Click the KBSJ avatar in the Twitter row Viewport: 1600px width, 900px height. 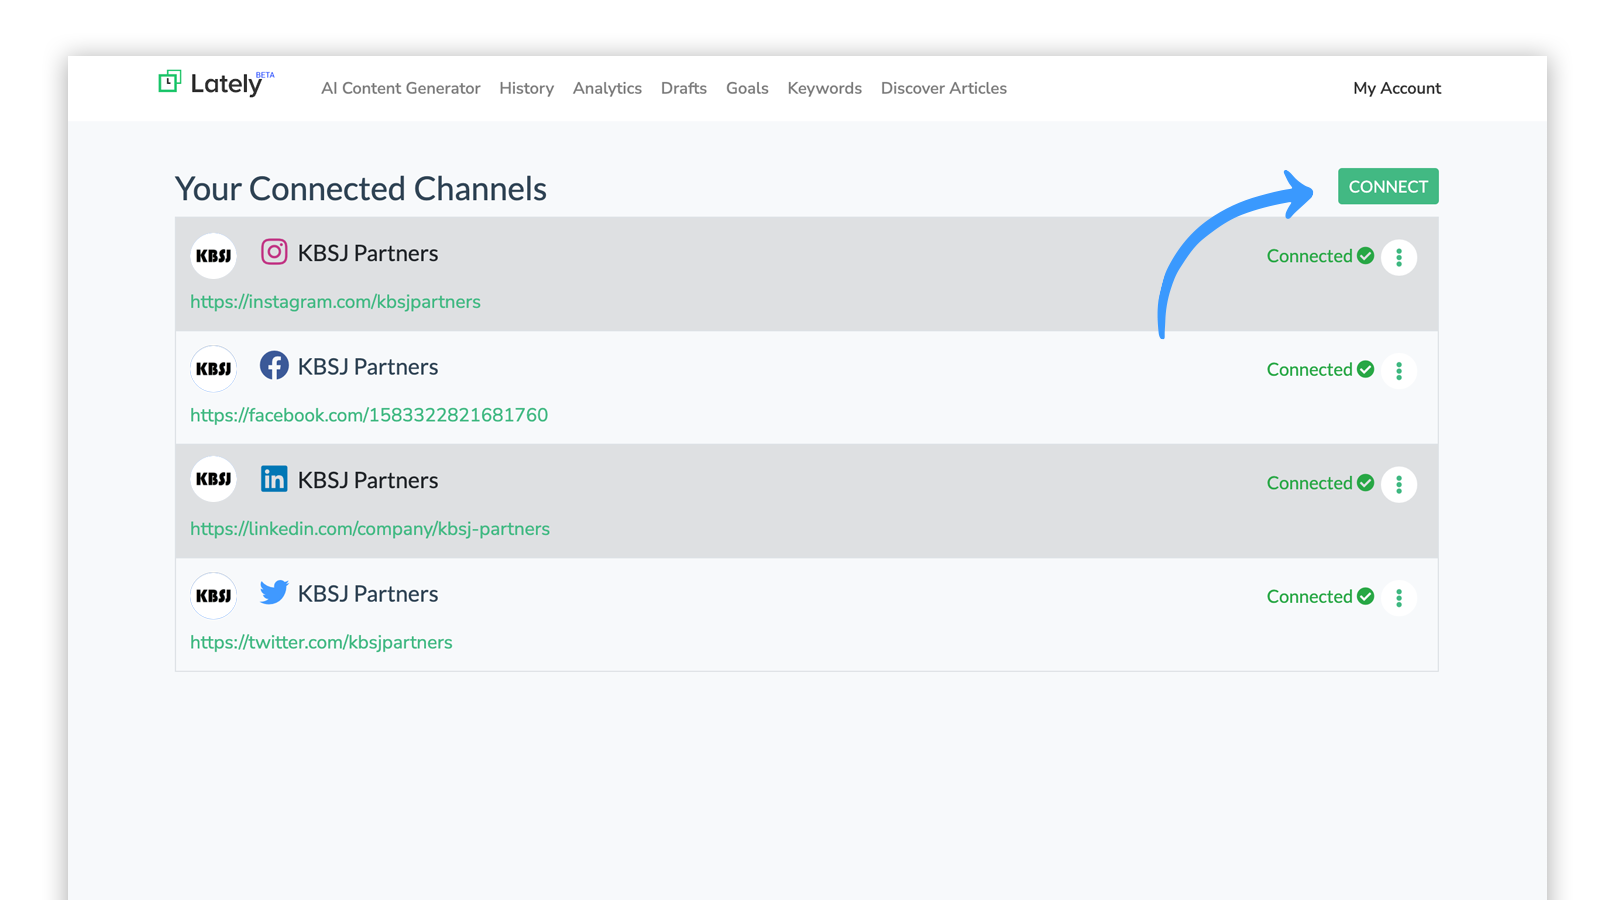(214, 596)
